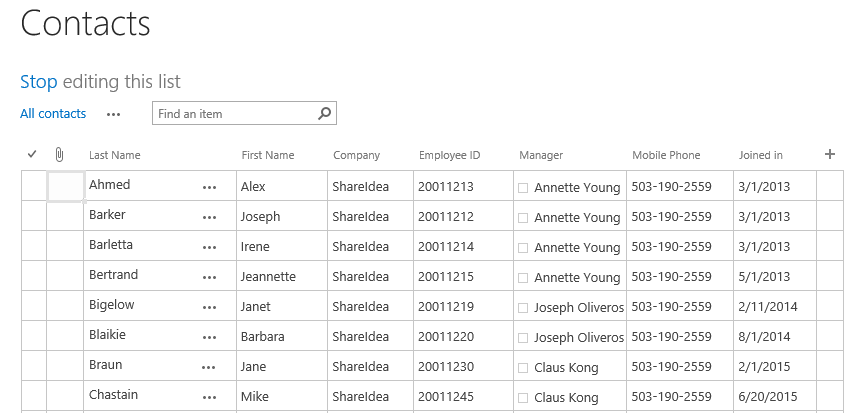Click the attachment paperclip column icon

pos(59,155)
